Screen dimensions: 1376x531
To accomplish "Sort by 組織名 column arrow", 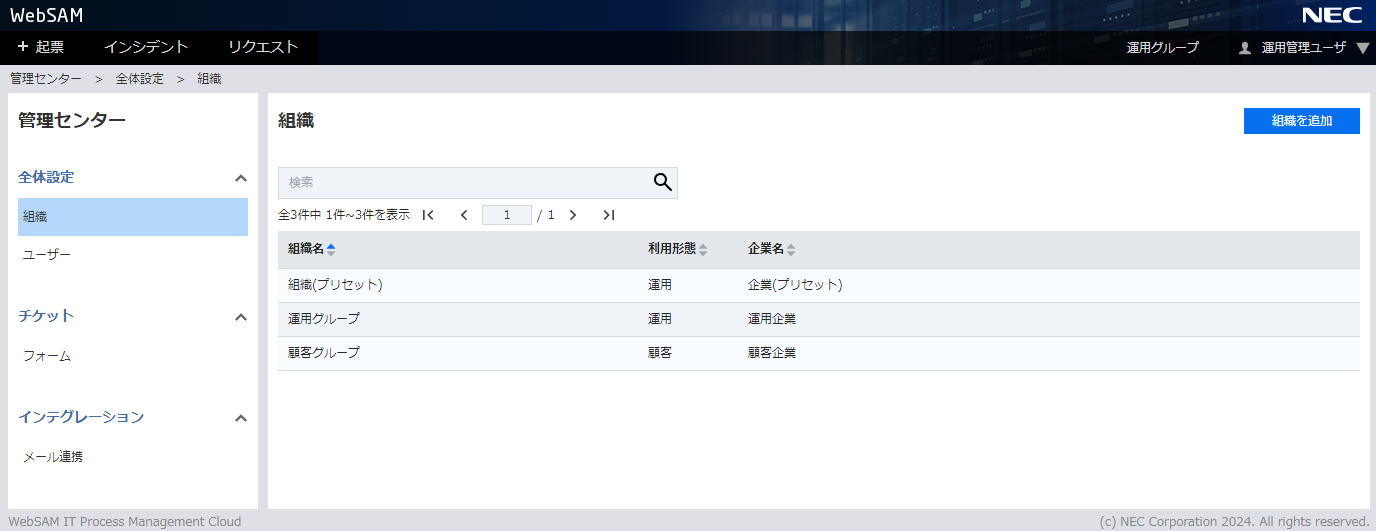I will [x=331, y=250].
